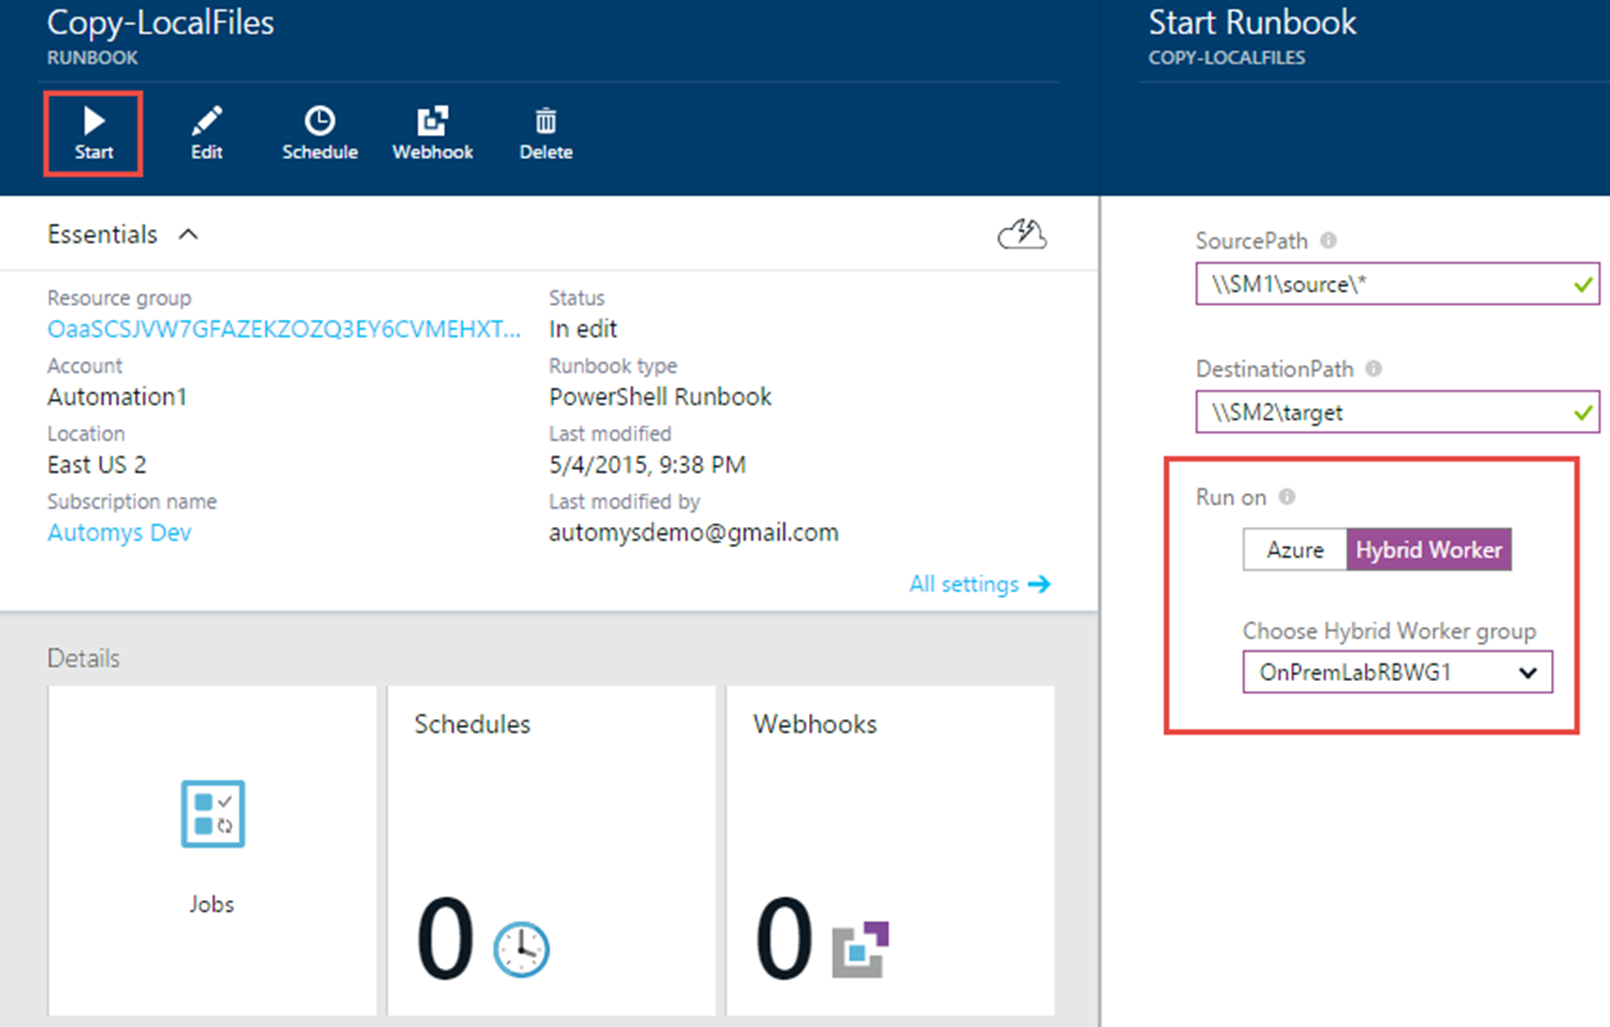Show Run on info tooltip icon
The image size is (1610, 1027).
(1287, 496)
